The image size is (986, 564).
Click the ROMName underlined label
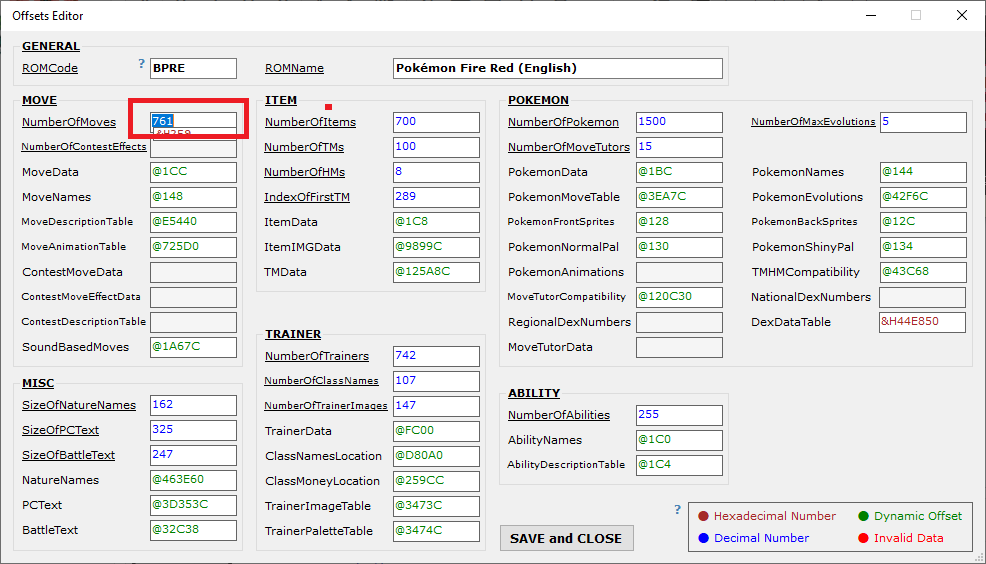pos(294,68)
